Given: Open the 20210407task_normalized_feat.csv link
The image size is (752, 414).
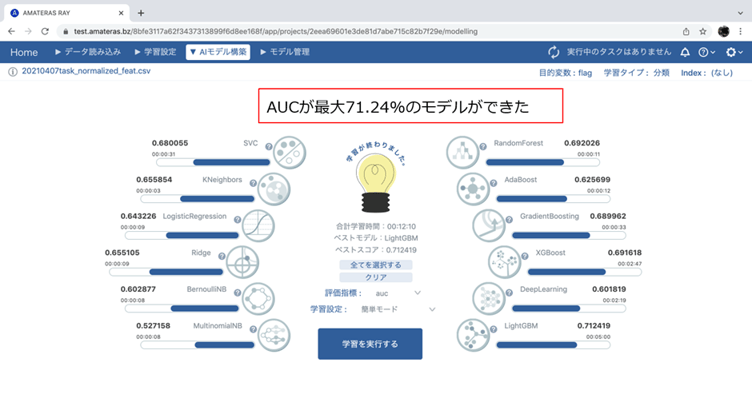Looking at the screenshot, I should click(86, 71).
